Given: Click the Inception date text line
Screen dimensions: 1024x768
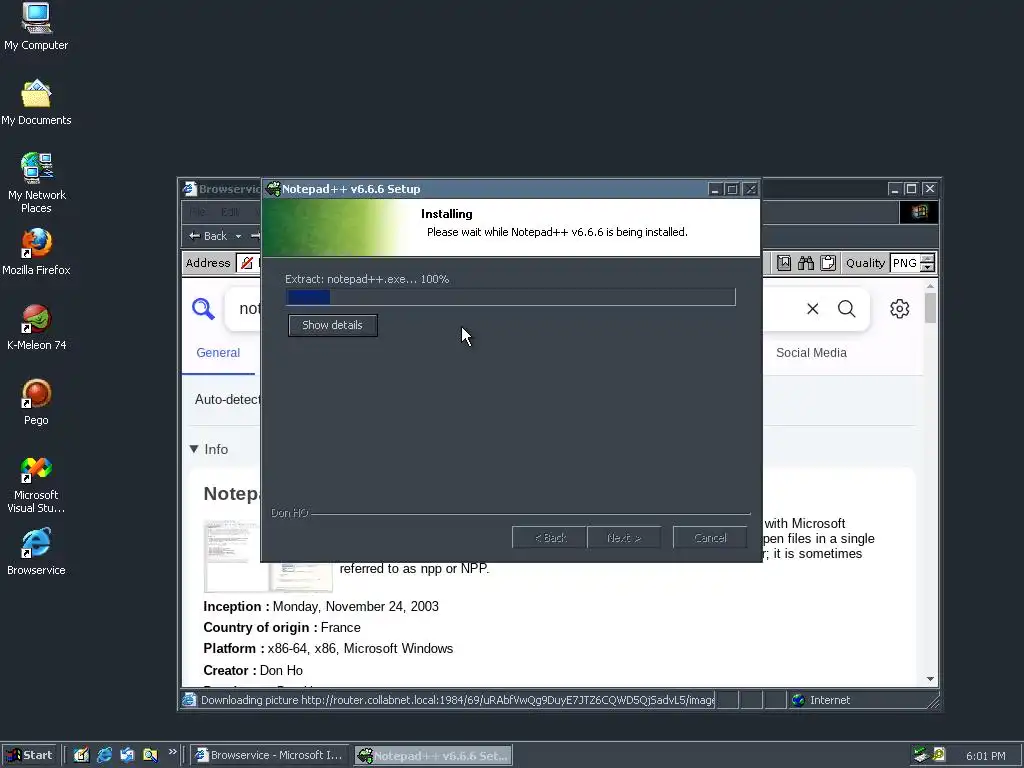Looking at the screenshot, I should (x=321, y=607).
